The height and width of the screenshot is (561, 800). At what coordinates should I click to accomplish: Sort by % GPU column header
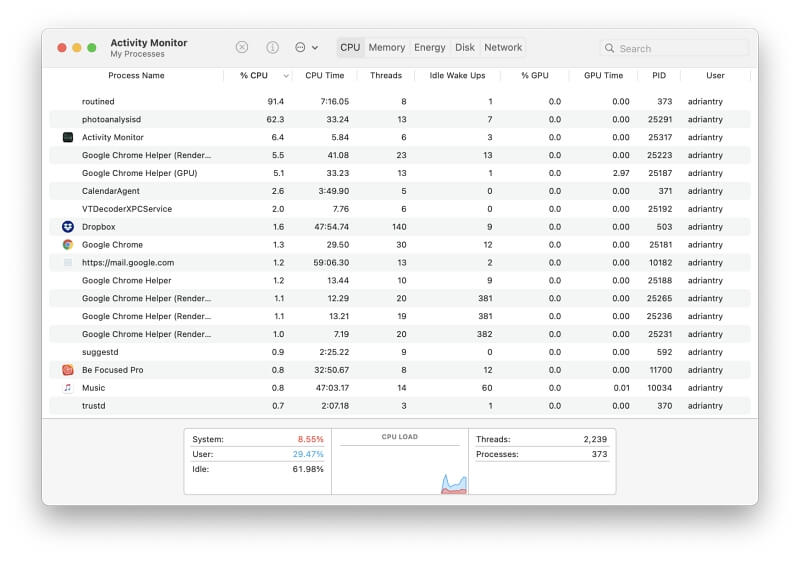coord(535,75)
